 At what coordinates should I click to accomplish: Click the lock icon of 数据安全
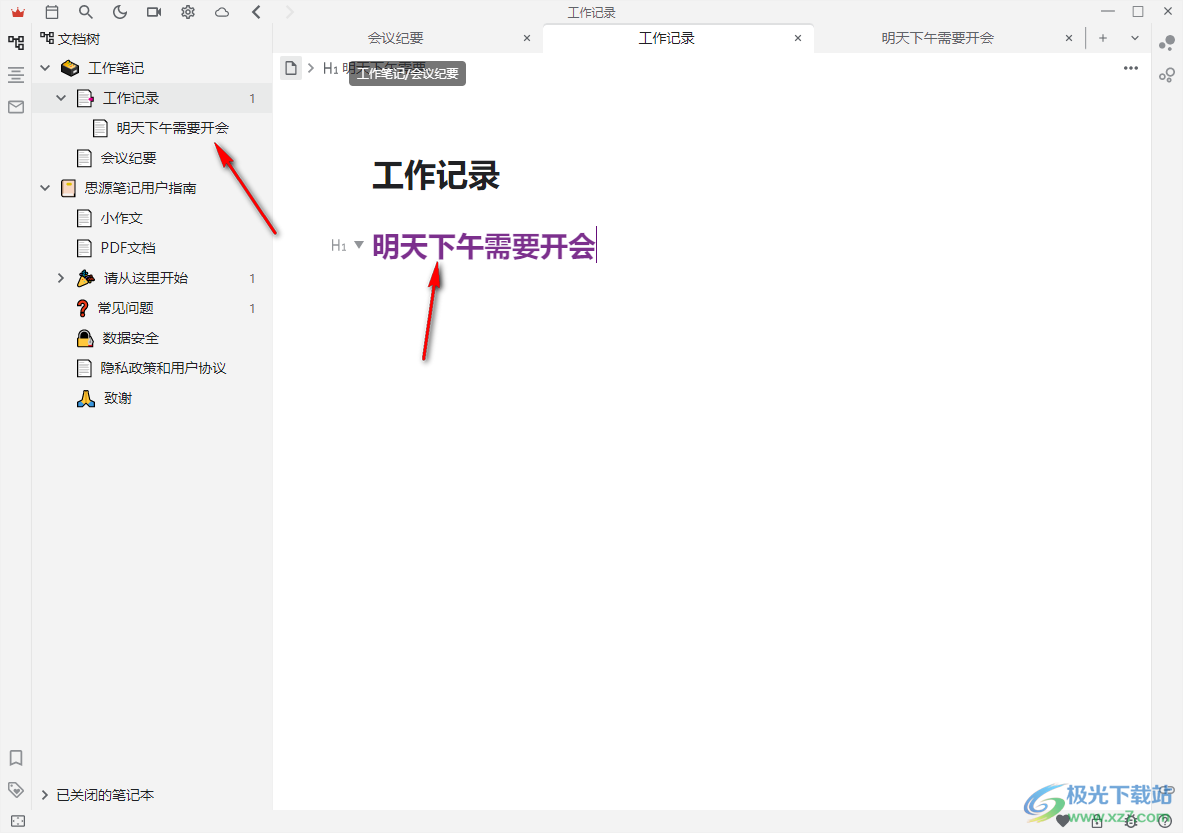click(x=85, y=338)
